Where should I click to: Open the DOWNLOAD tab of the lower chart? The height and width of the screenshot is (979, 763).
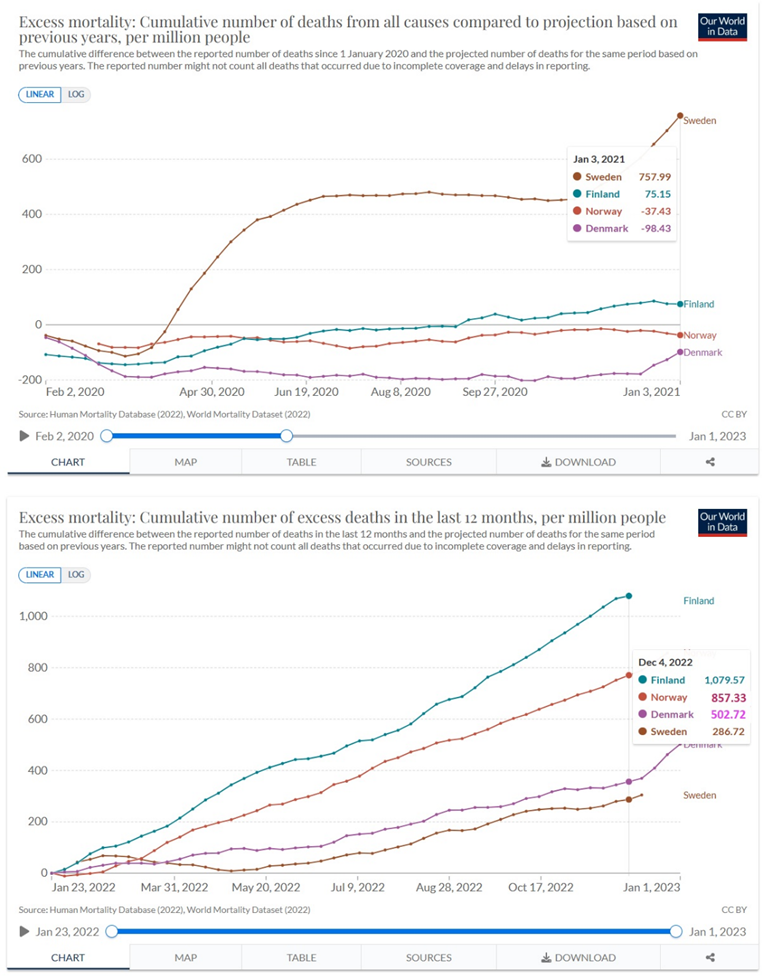point(578,958)
